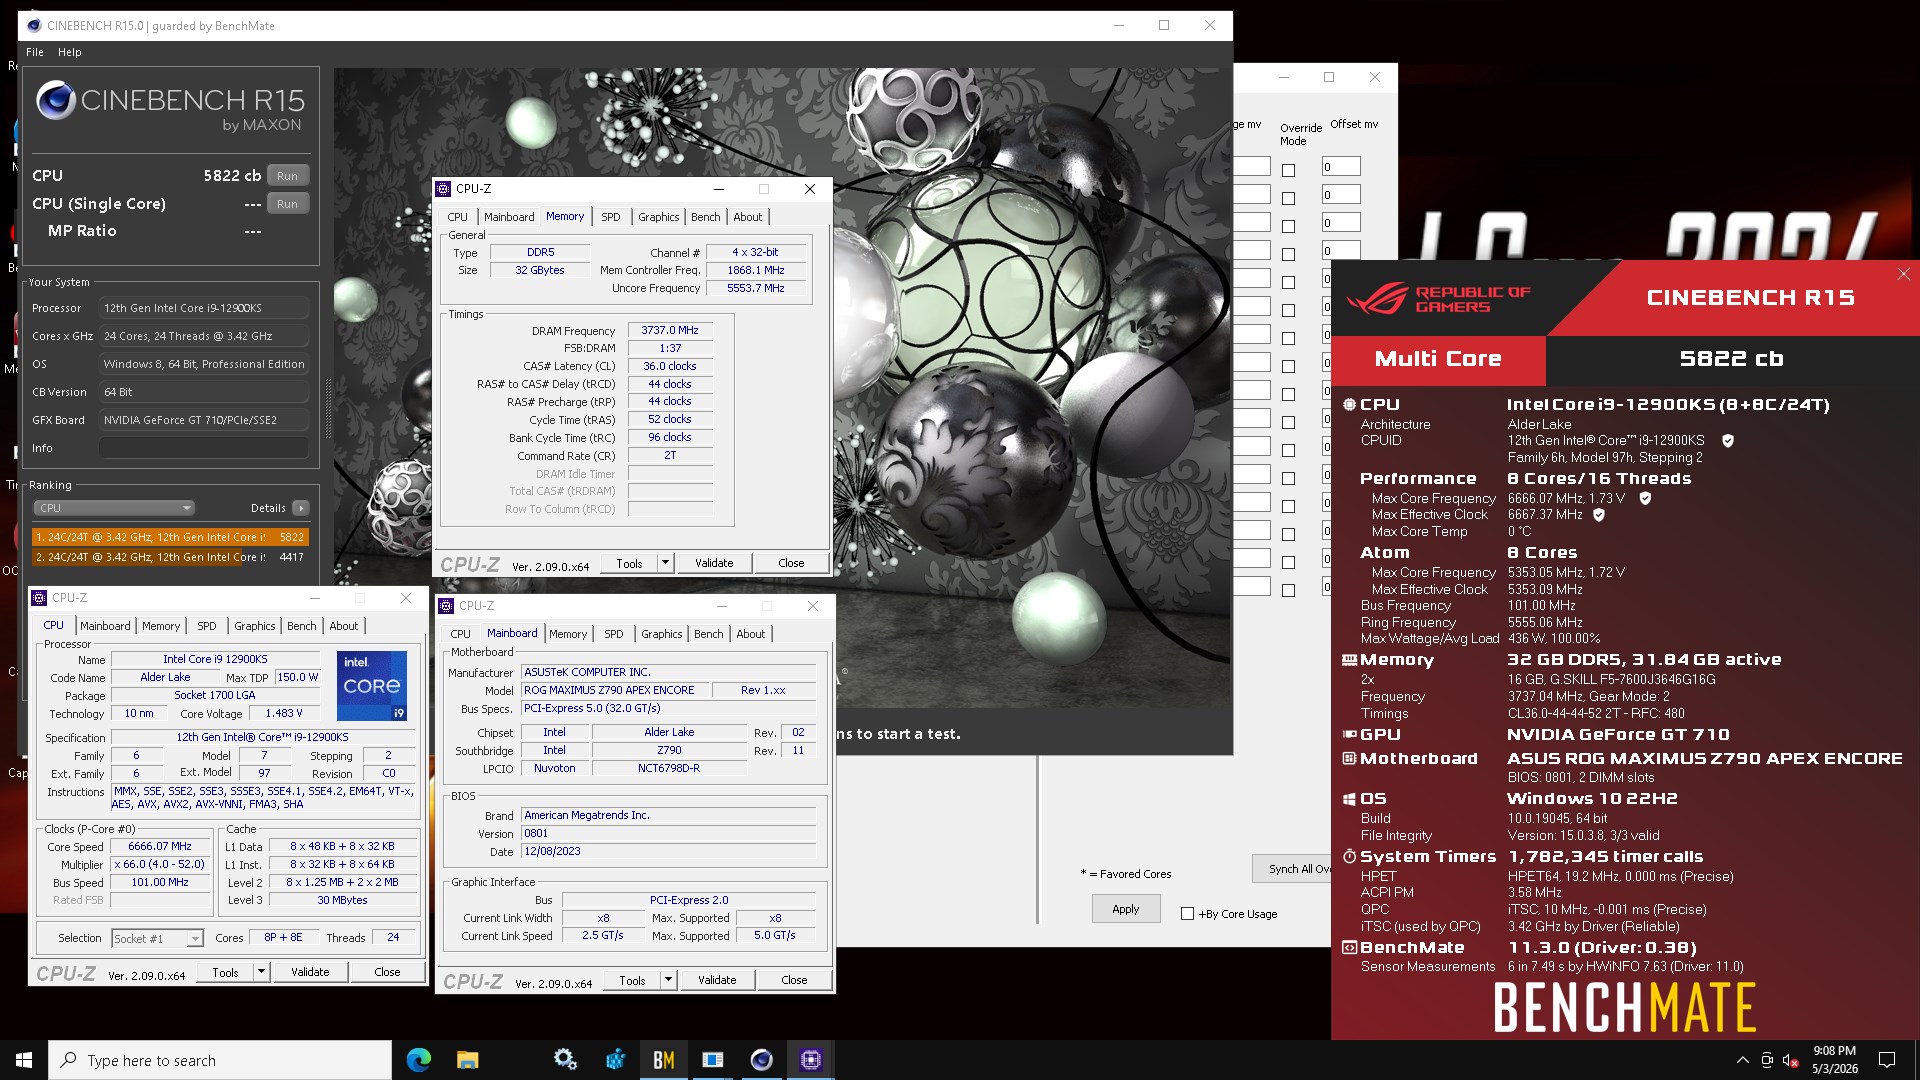
Task: Open Mainboard tab in CPU-Z CPU window
Action: click(105, 626)
